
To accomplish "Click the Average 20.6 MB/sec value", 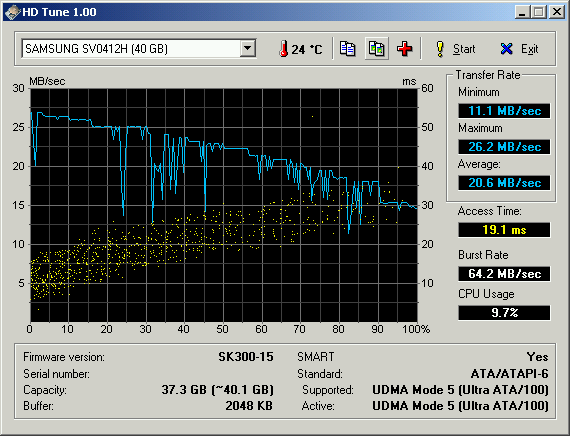I will [x=504, y=183].
